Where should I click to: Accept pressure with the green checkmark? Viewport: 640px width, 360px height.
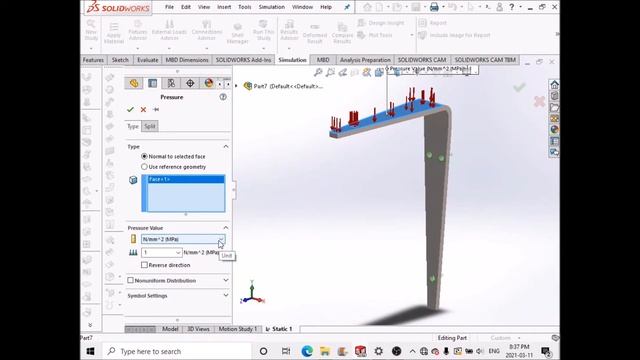[130, 109]
